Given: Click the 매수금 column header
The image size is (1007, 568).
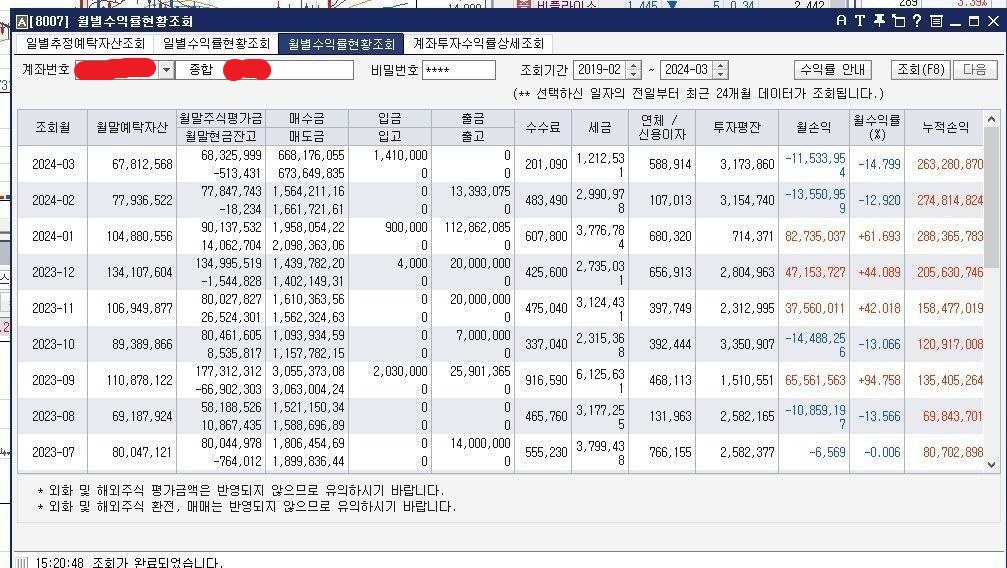Looking at the screenshot, I should pos(307,118).
